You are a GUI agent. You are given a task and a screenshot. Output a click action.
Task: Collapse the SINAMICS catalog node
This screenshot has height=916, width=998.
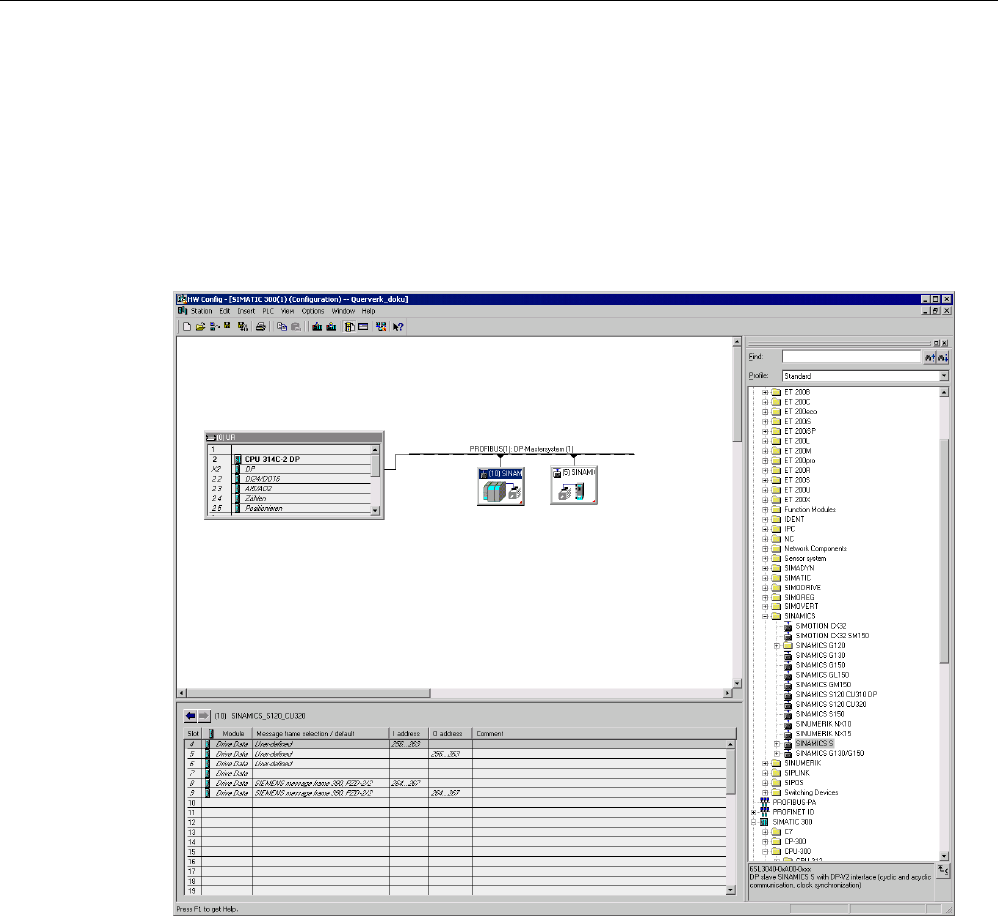(765, 616)
